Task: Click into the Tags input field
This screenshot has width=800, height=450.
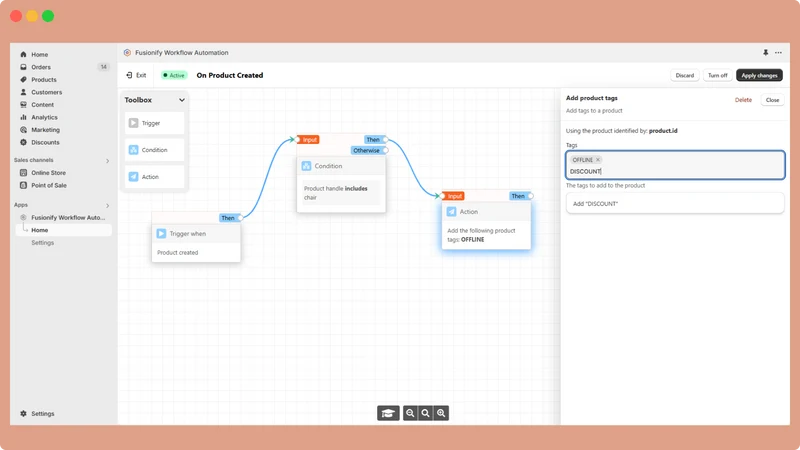Action: click(674, 165)
